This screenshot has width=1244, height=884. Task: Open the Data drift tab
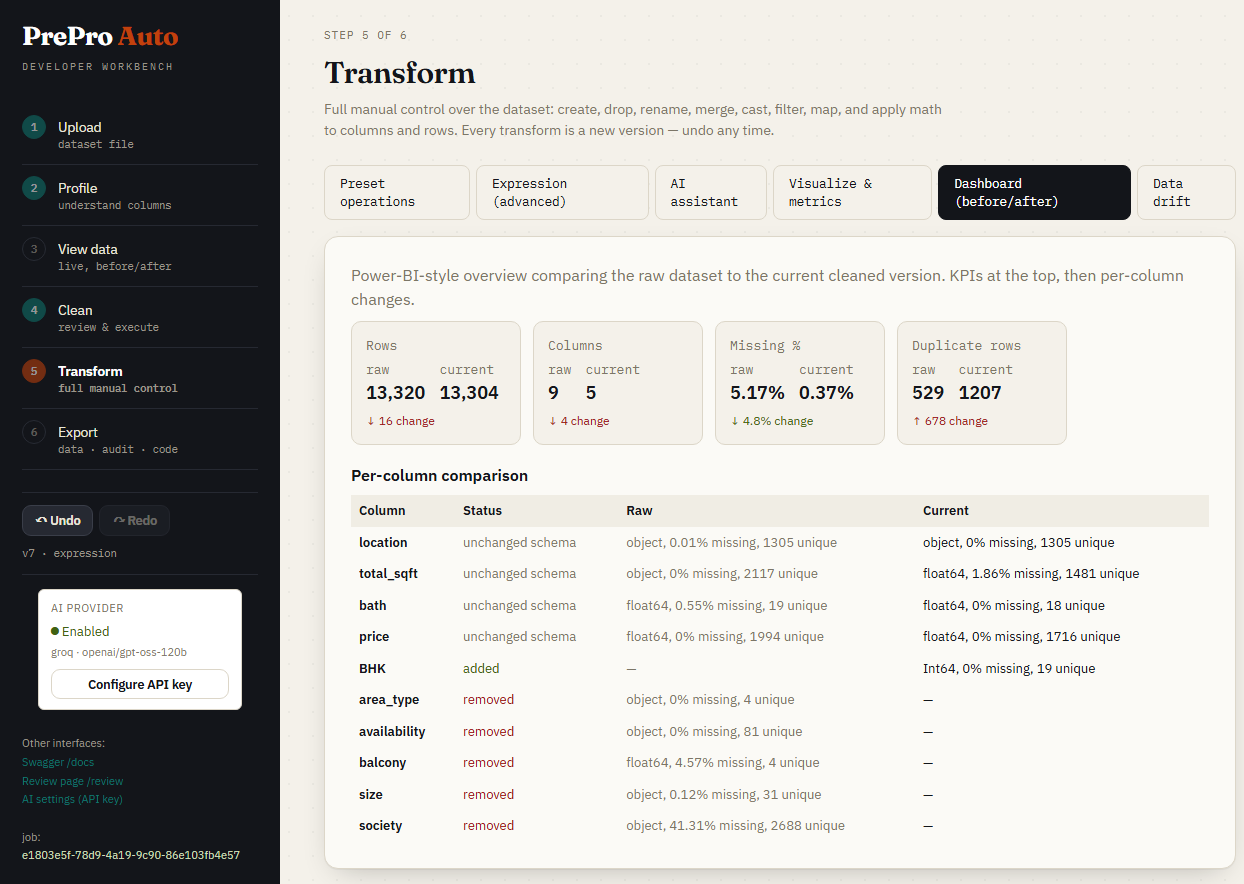[x=1186, y=192]
